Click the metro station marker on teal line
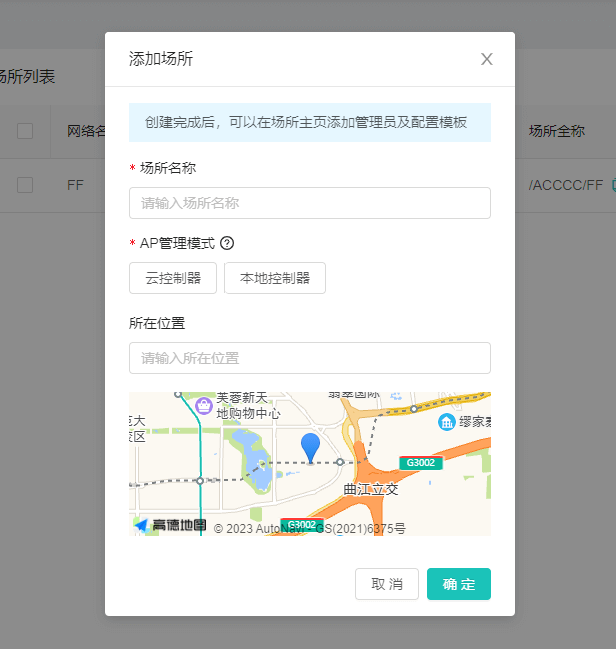This screenshot has height=649, width=616. [x=200, y=481]
